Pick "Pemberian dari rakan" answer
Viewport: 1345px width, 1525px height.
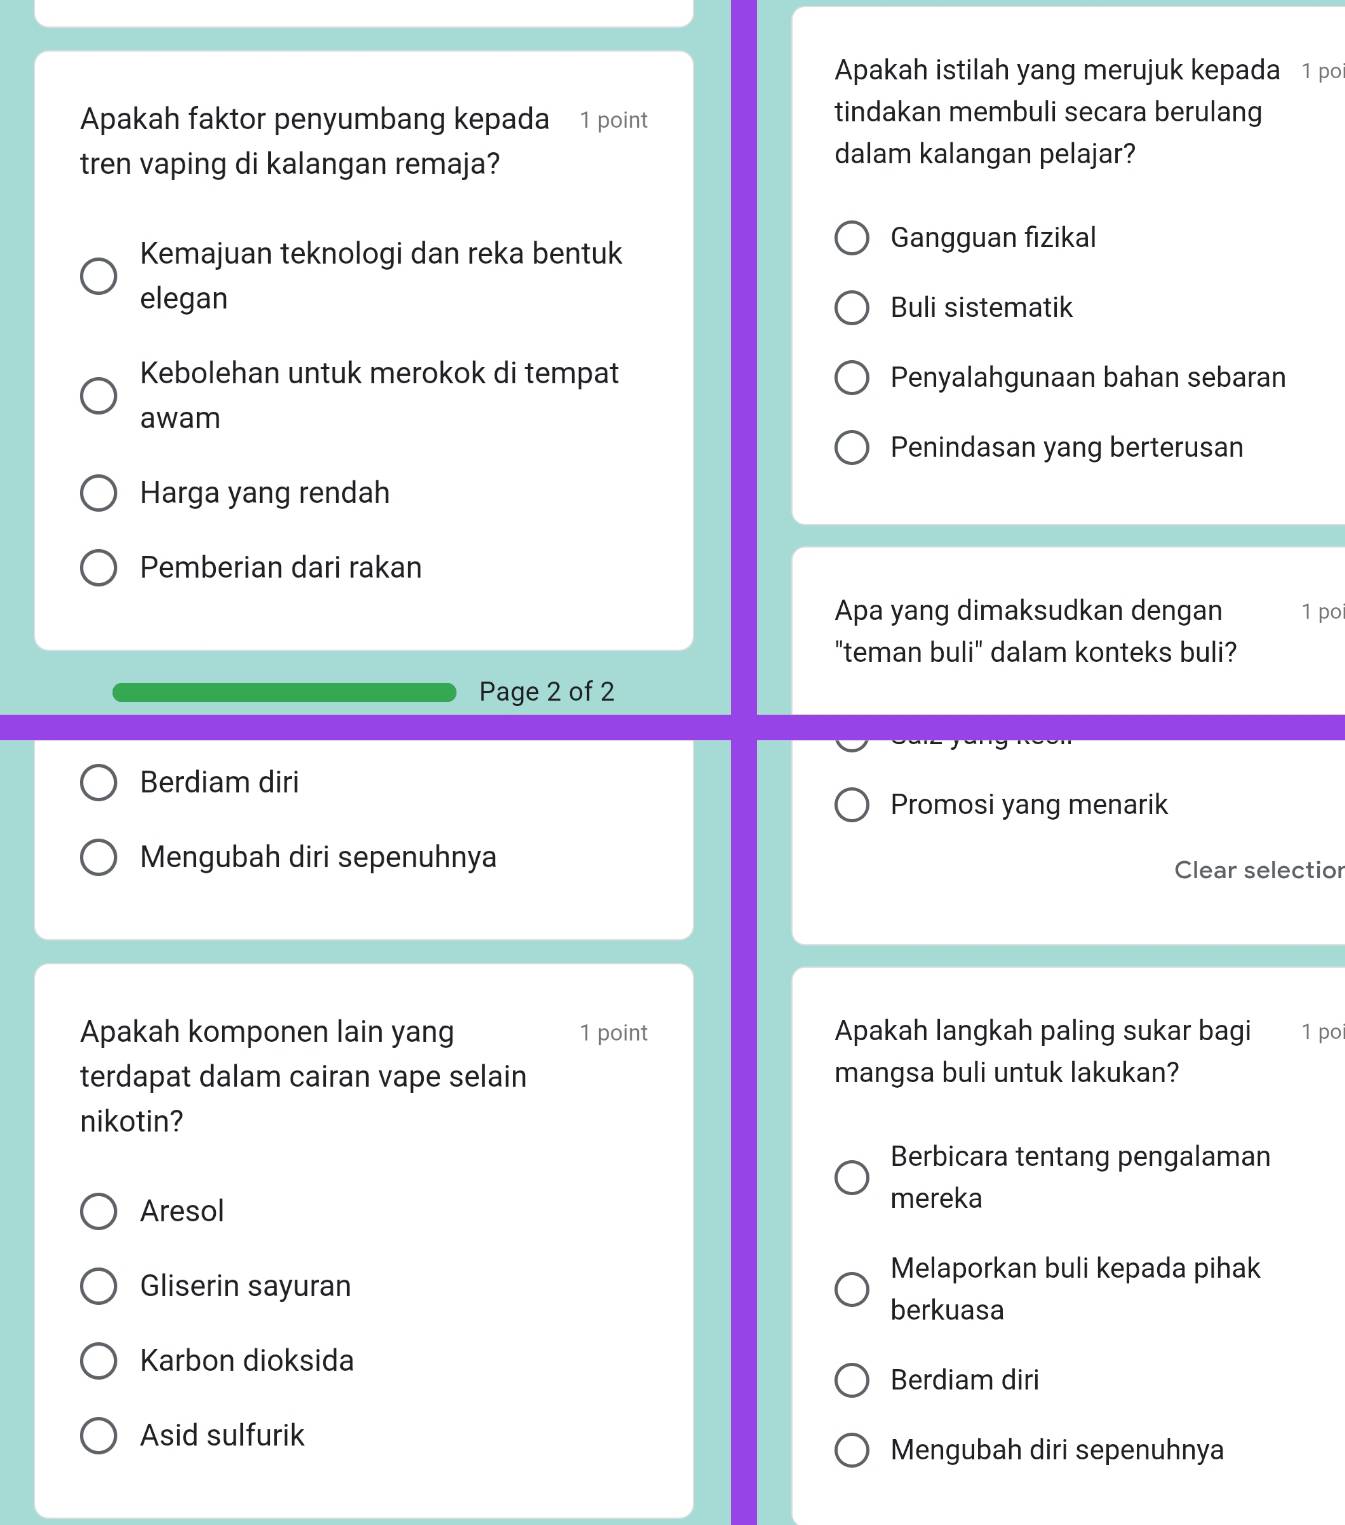[x=98, y=568]
